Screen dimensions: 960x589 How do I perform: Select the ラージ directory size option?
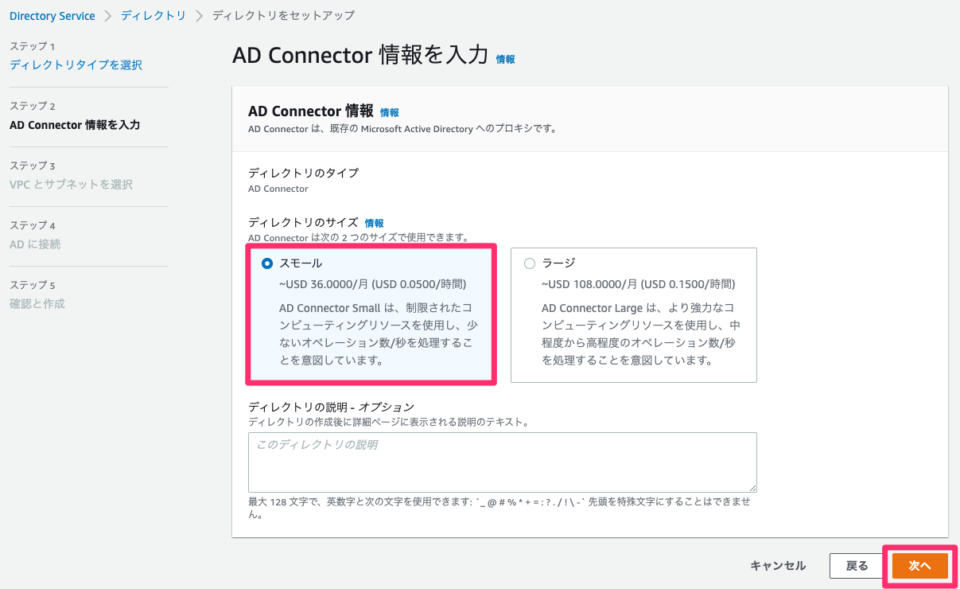pyautogui.click(x=529, y=262)
